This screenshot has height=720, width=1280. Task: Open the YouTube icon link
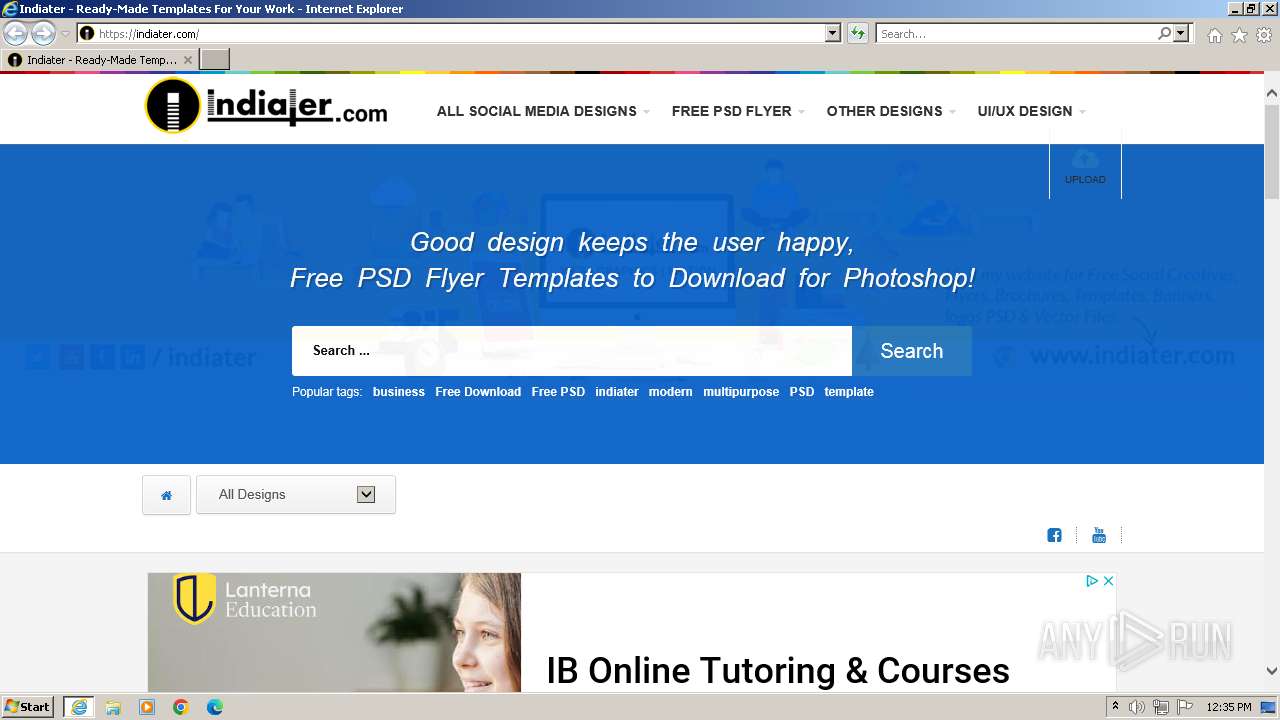tap(1099, 535)
